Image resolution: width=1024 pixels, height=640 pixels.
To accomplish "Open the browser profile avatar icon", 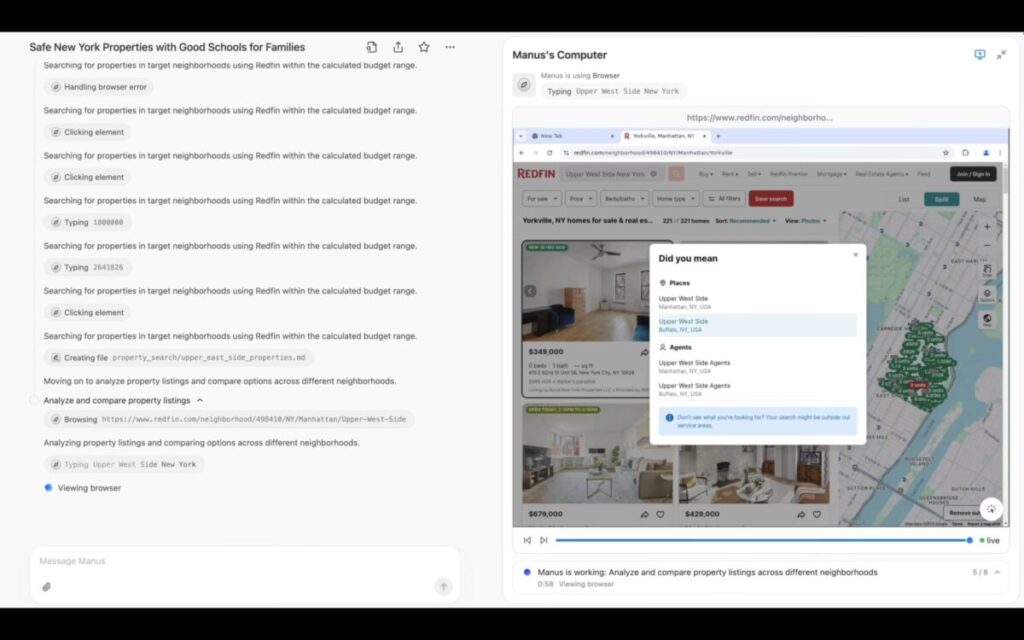I will 985,153.
